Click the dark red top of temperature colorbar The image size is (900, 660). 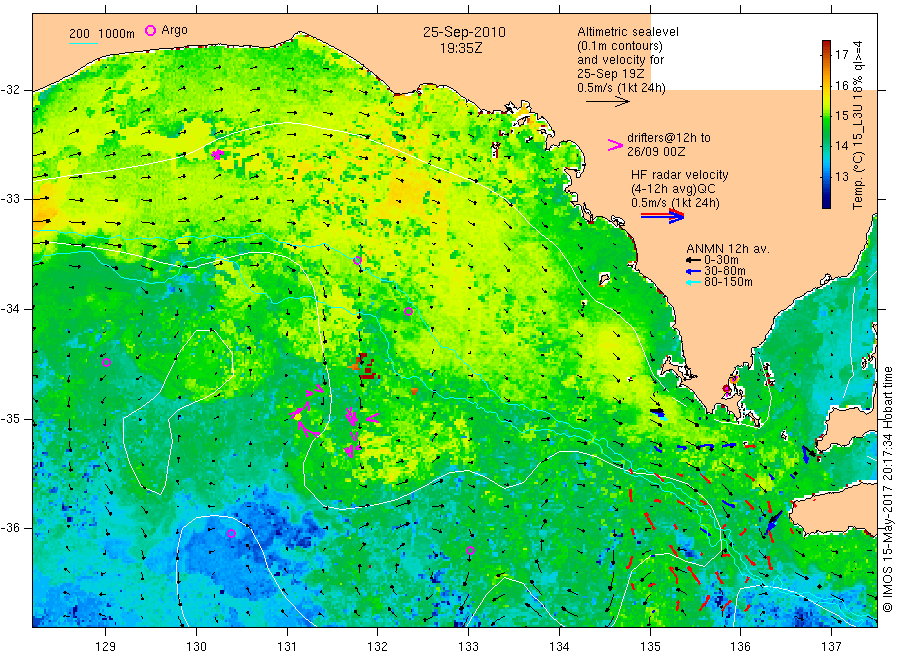coord(827,44)
